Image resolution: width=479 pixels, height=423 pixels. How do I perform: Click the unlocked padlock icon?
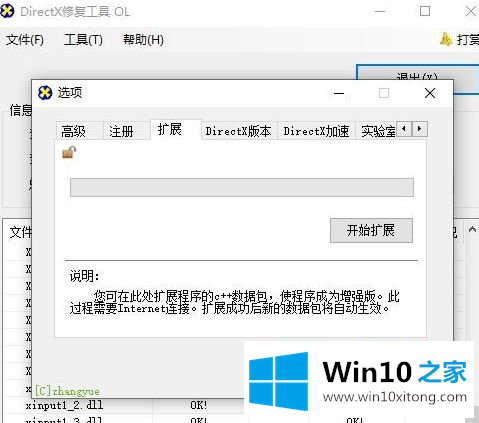(x=69, y=153)
